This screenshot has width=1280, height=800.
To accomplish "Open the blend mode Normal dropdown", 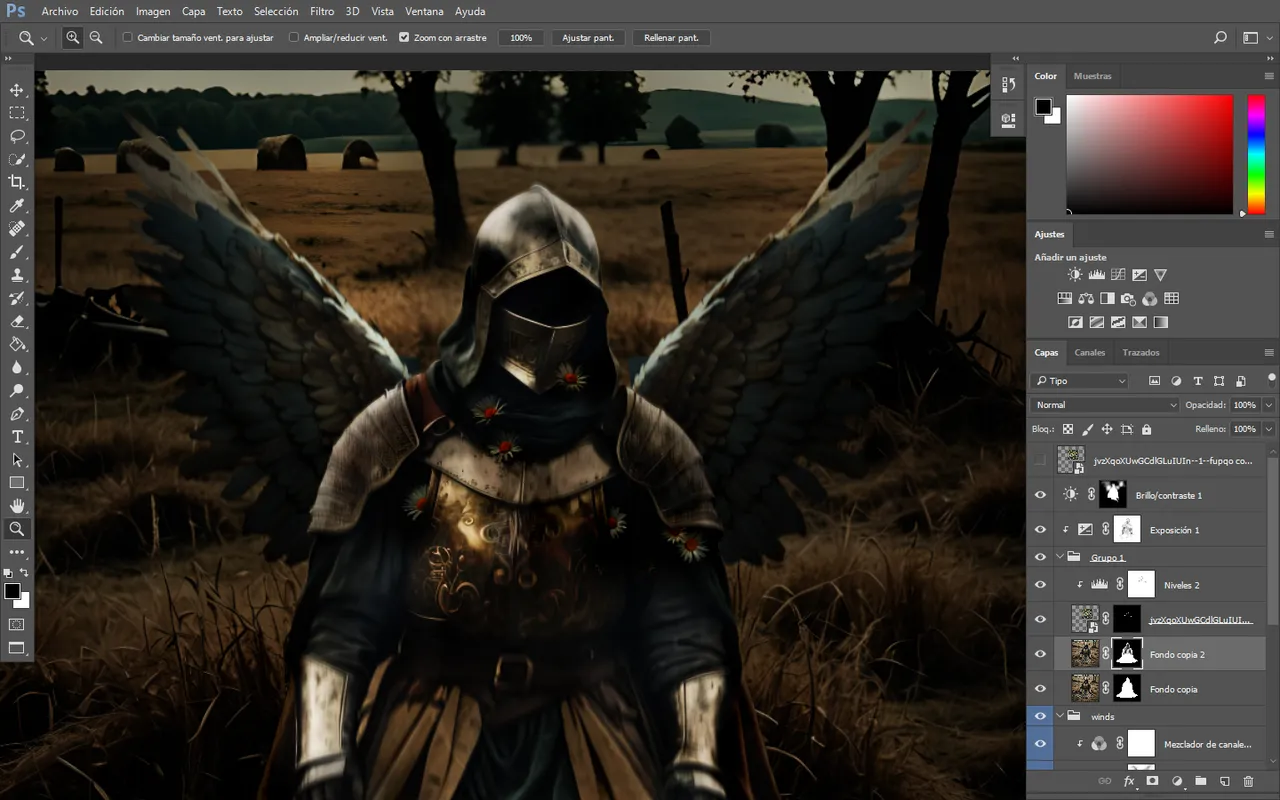I will coord(1106,405).
